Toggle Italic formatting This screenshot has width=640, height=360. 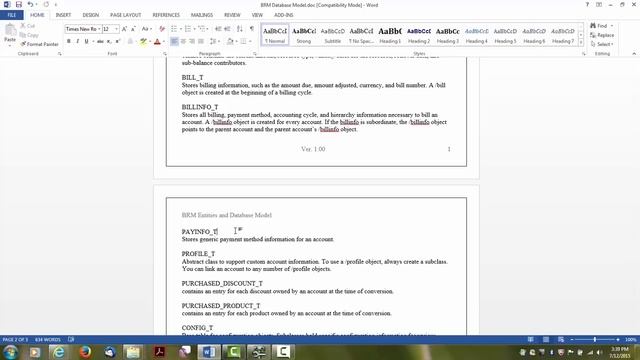pos(78,41)
